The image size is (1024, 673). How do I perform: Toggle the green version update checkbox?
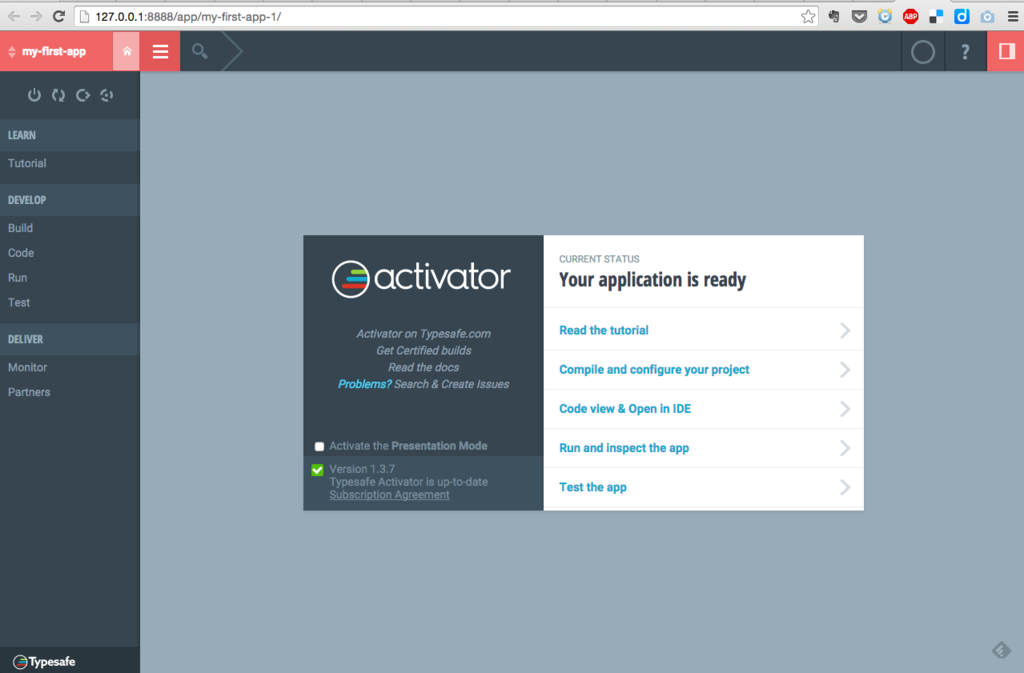click(x=318, y=469)
